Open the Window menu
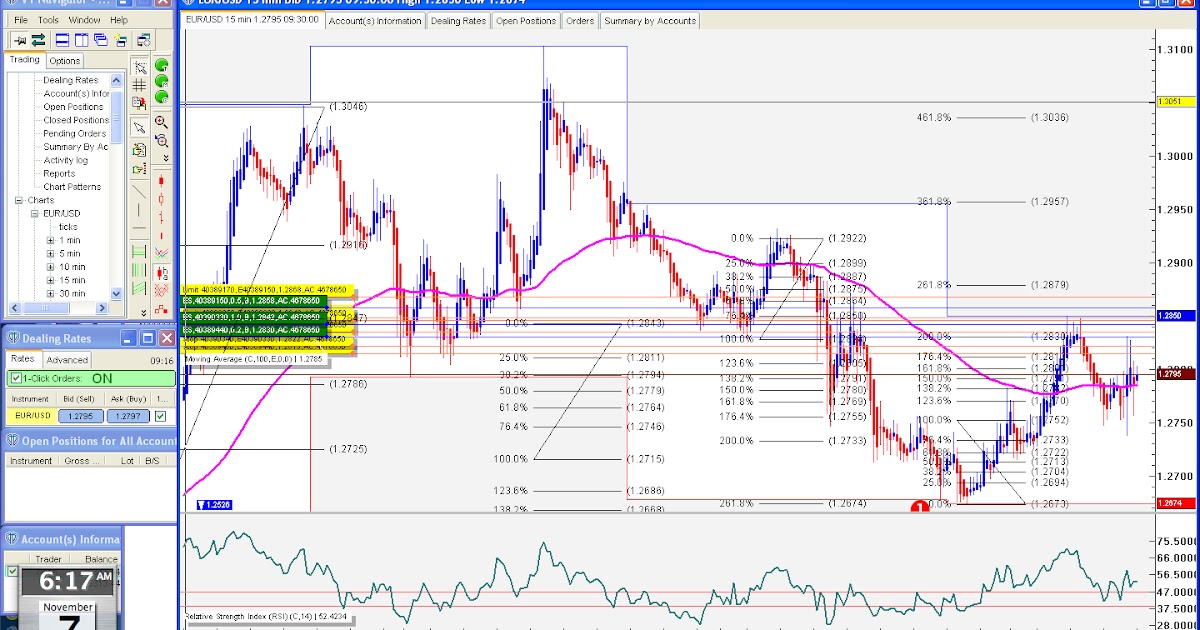The width and height of the screenshot is (1200, 630). [x=85, y=19]
